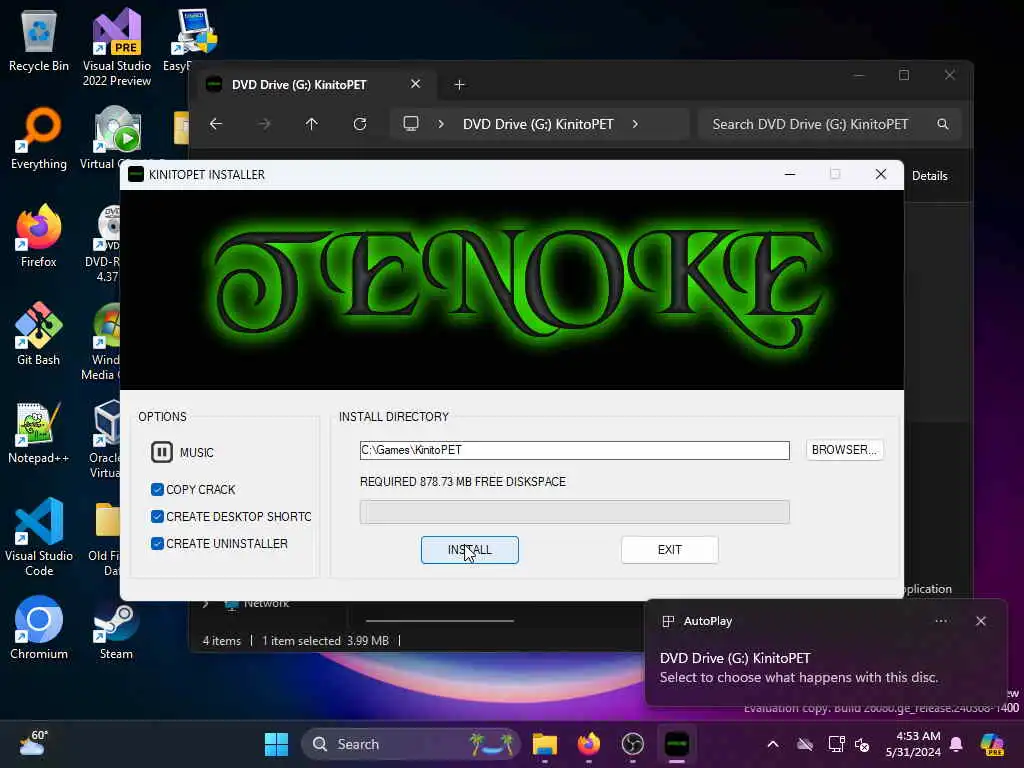The image size is (1024, 768).
Task: Go up one folder in Explorer
Action: tap(312, 124)
